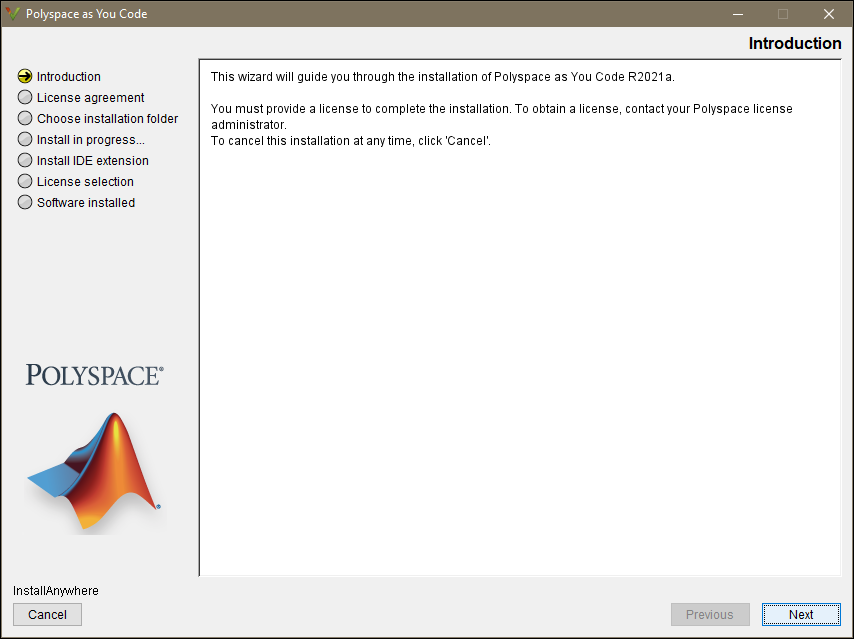This screenshot has width=854, height=639.
Task: Select the License selection step indicator
Action: [23, 181]
